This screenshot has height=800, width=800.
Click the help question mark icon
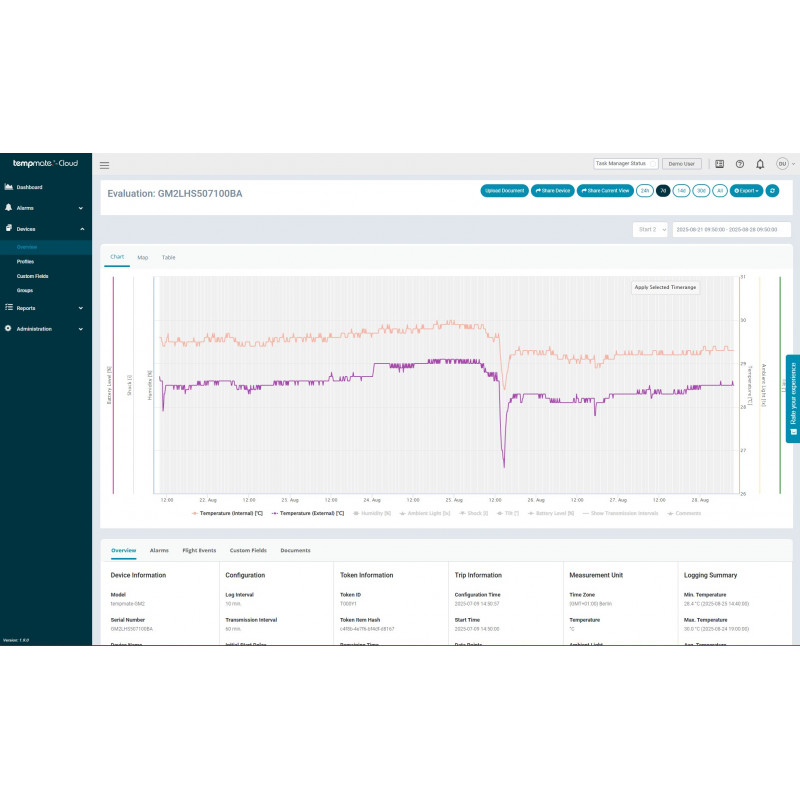click(740, 164)
